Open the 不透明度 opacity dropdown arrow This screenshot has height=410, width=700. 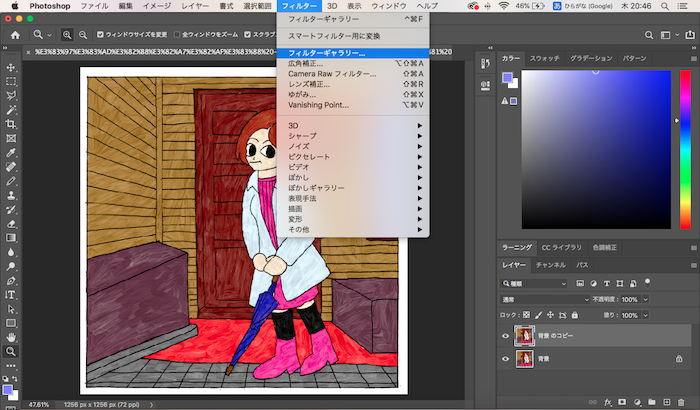pos(645,299)
